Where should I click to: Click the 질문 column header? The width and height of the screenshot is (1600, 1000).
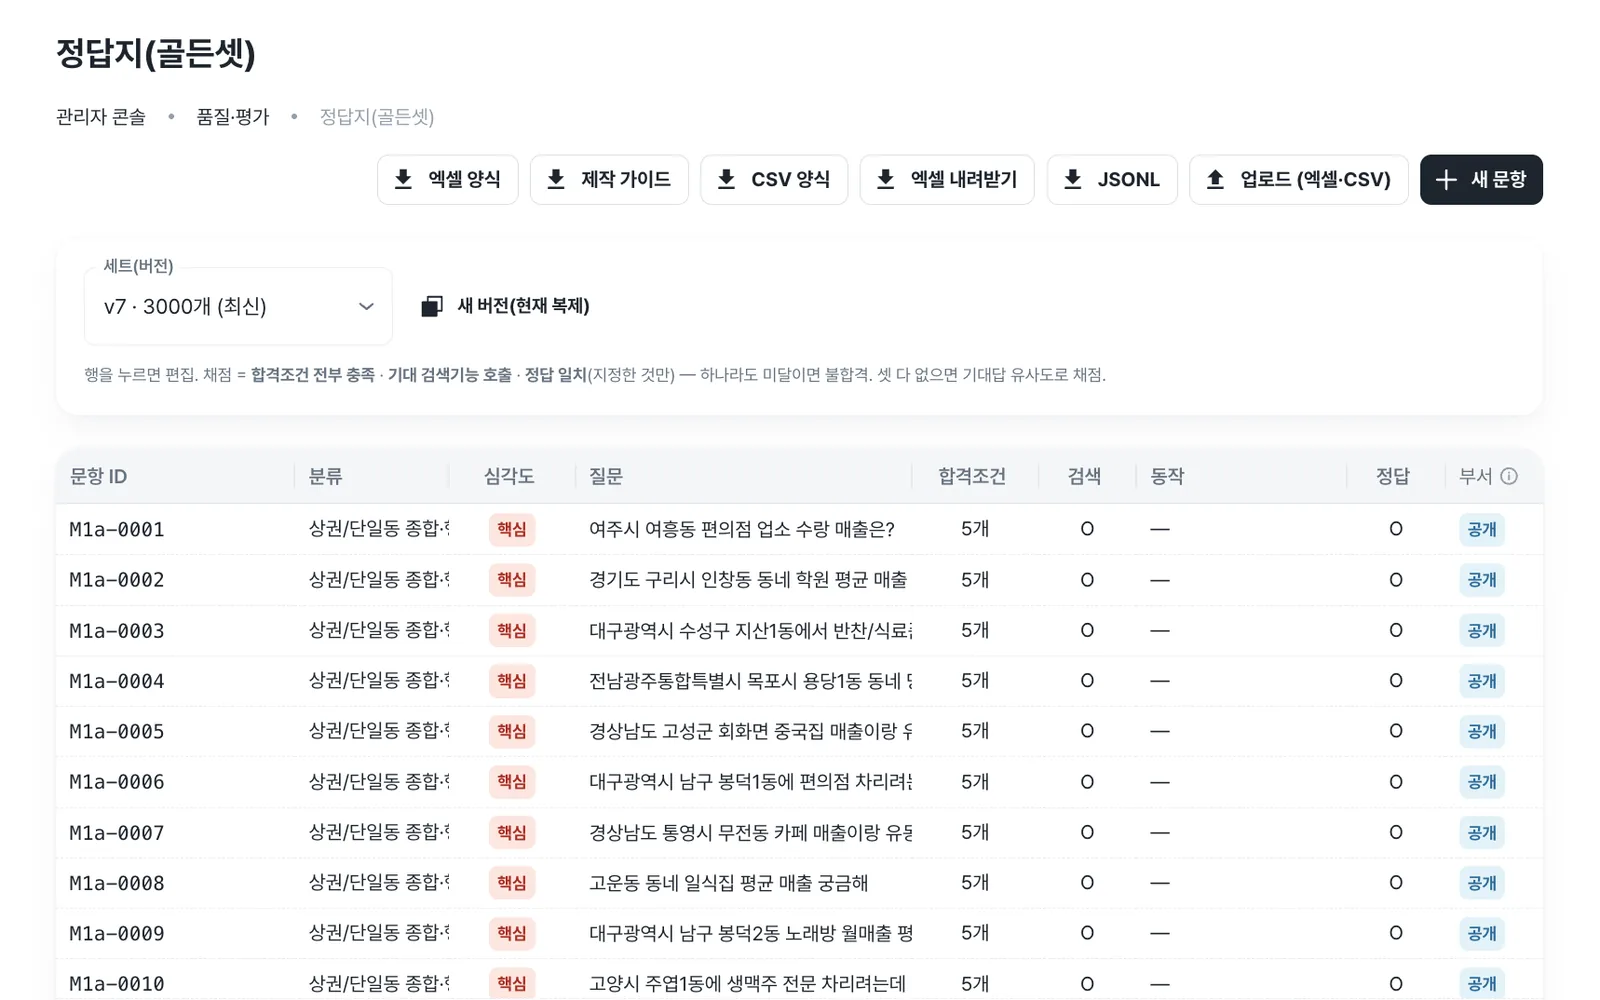(606, 476)
